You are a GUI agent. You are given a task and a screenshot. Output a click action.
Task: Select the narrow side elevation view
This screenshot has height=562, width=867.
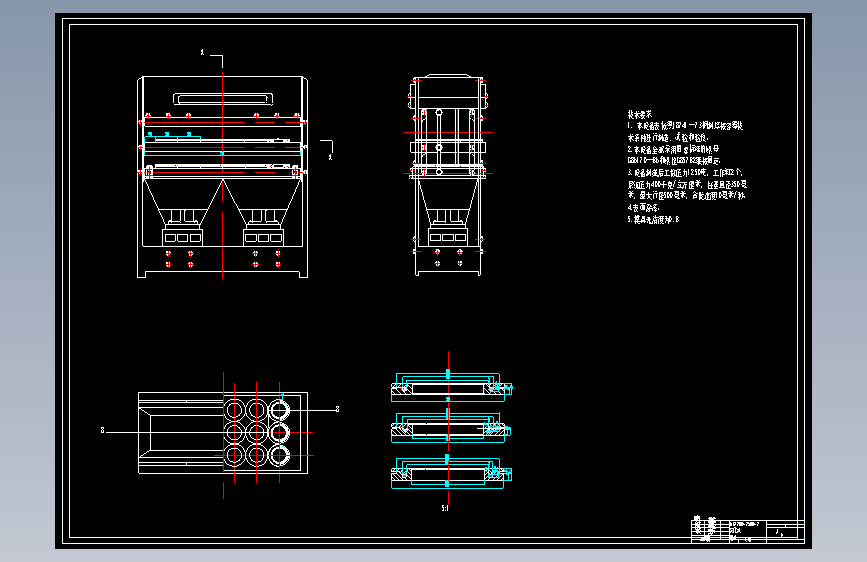(448, 175)
